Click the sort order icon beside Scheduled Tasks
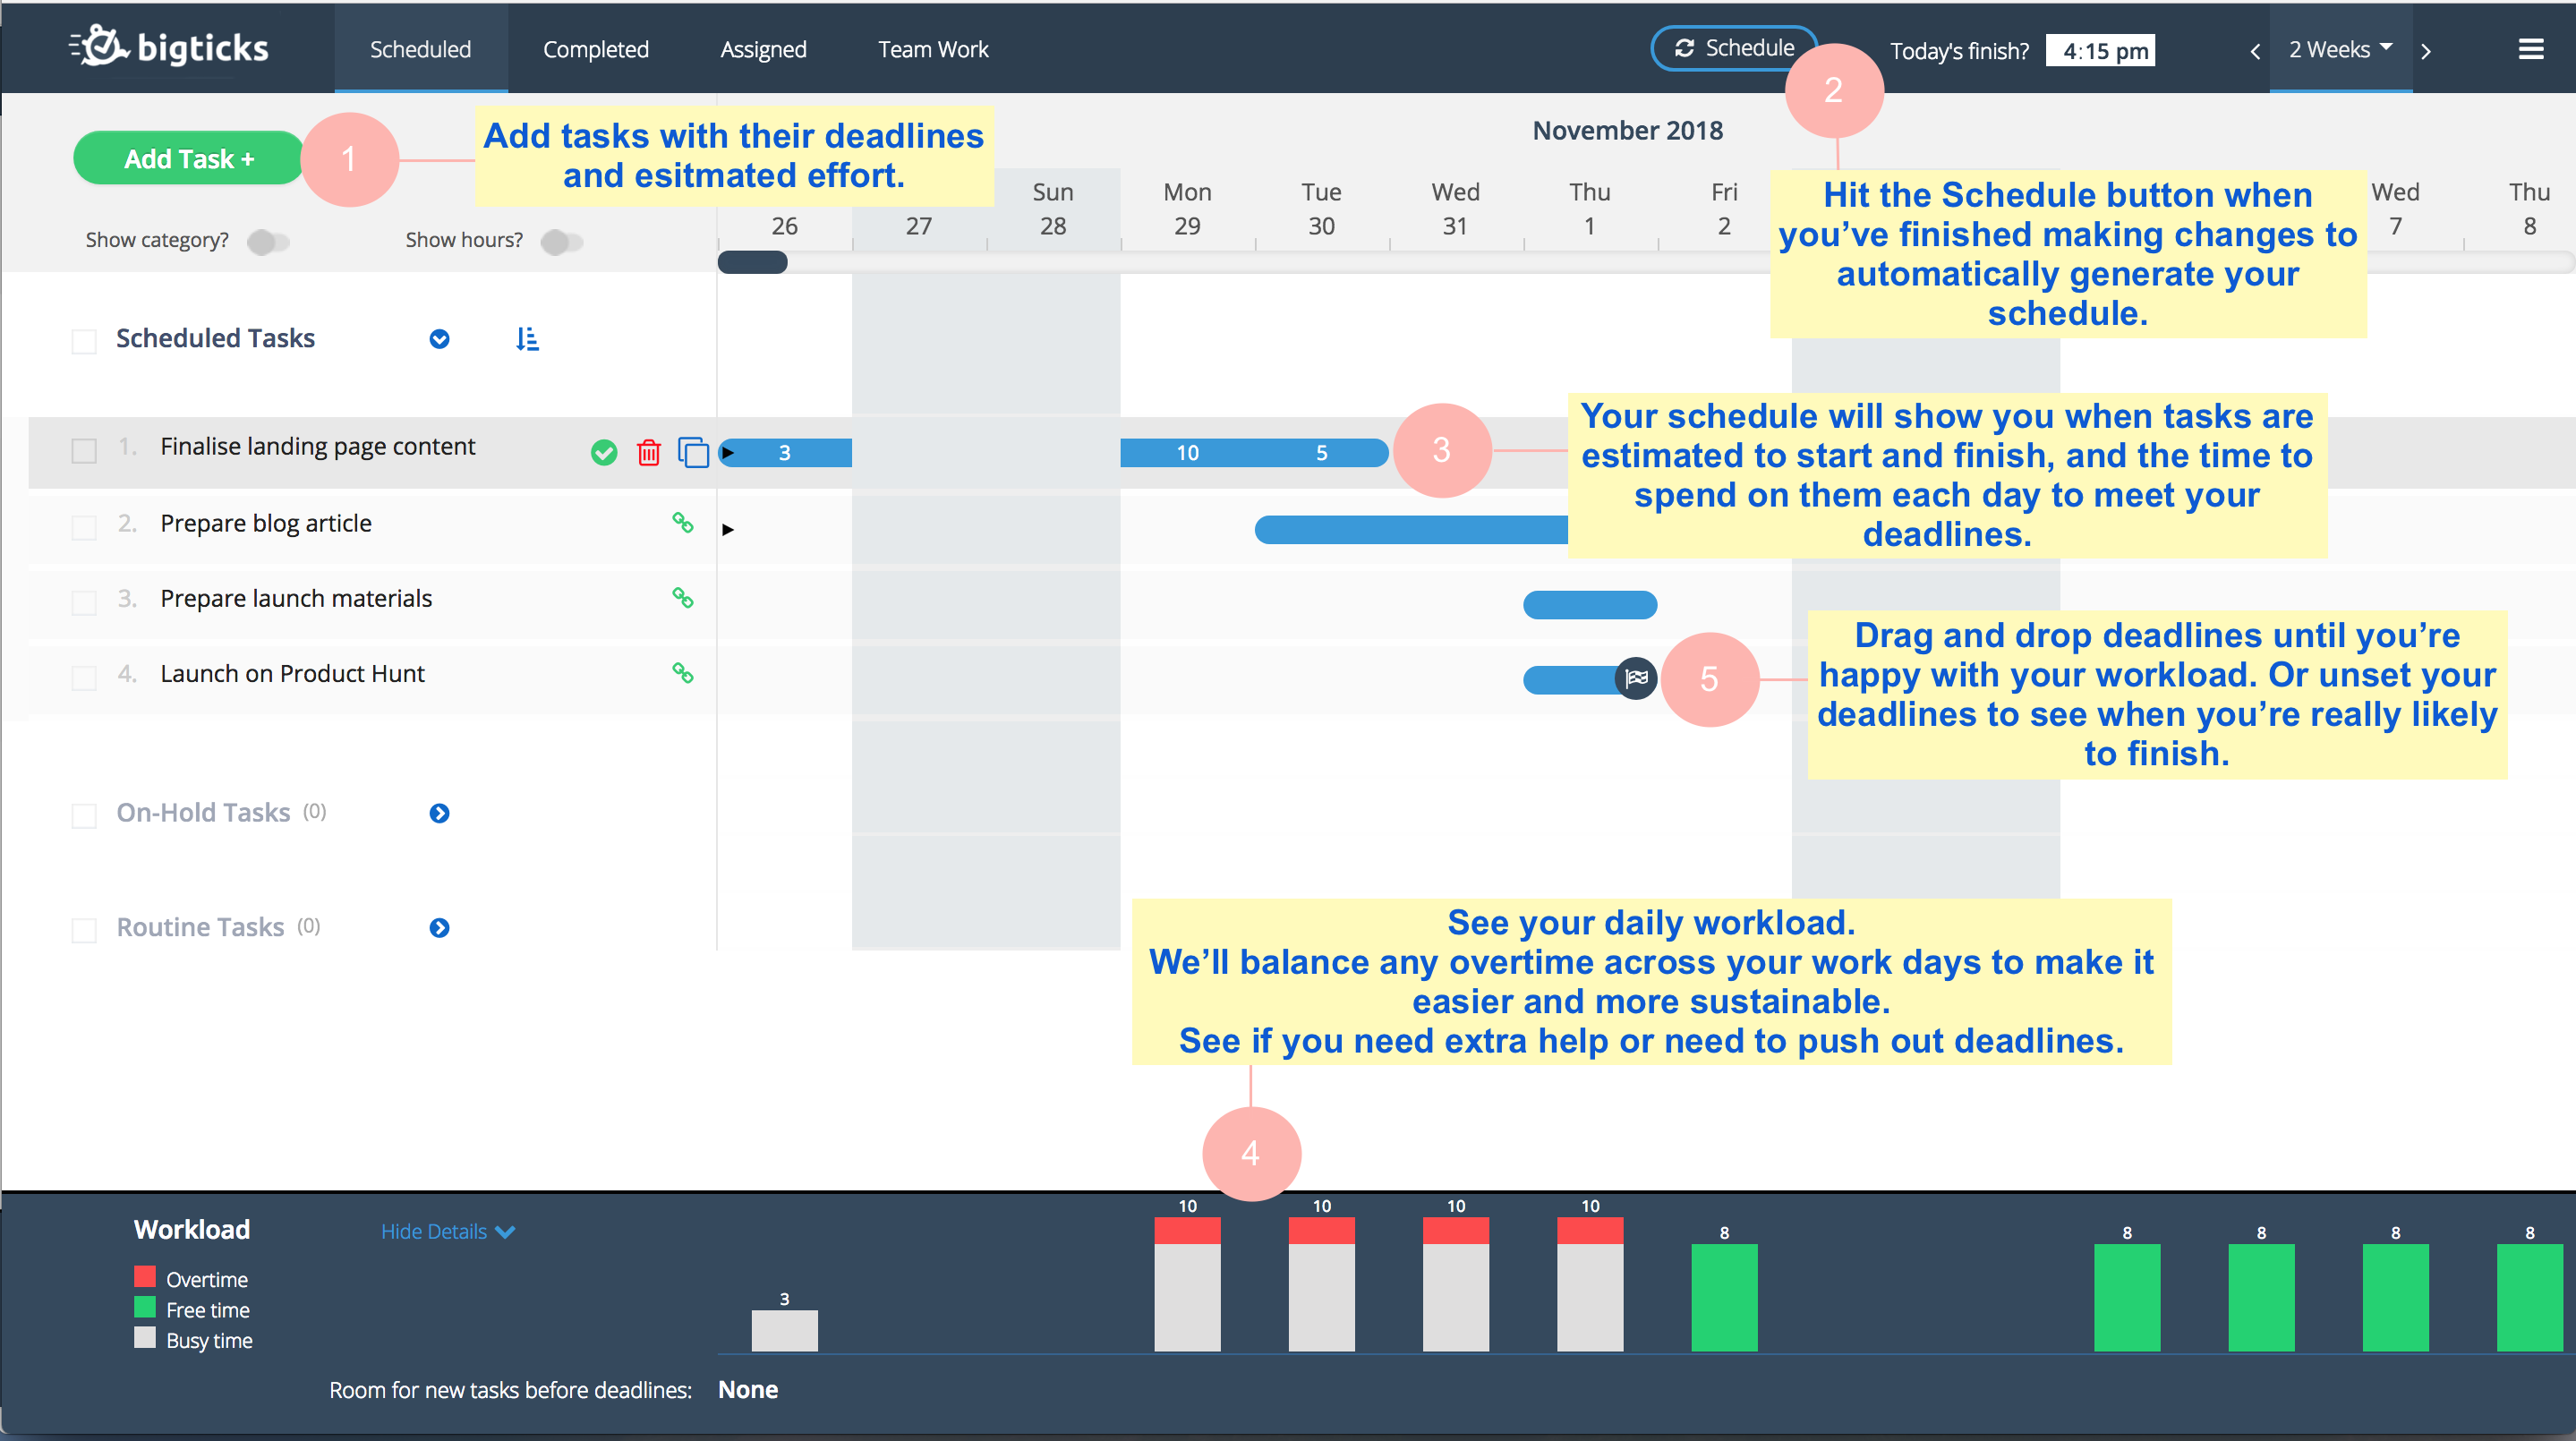This screenshot has height=1441, width=2576. pyautogui.click(x=527, y=340)
